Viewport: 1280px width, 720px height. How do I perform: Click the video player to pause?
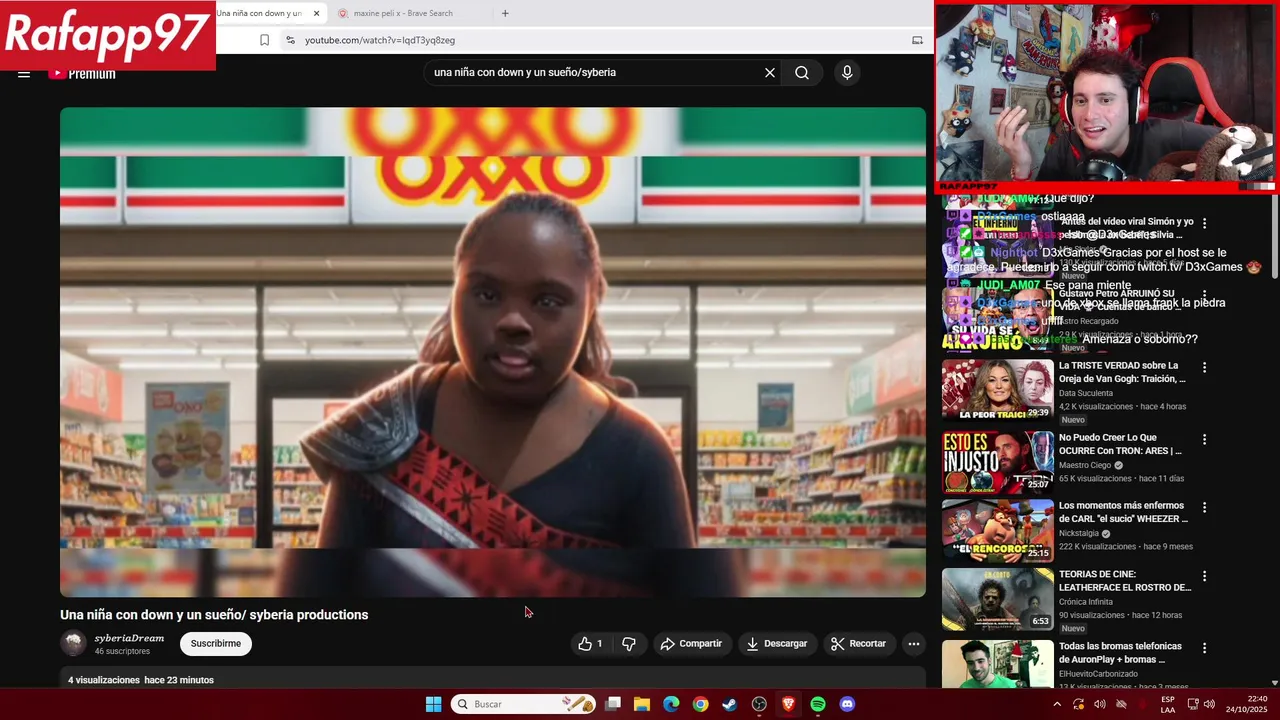click(493, 352)
